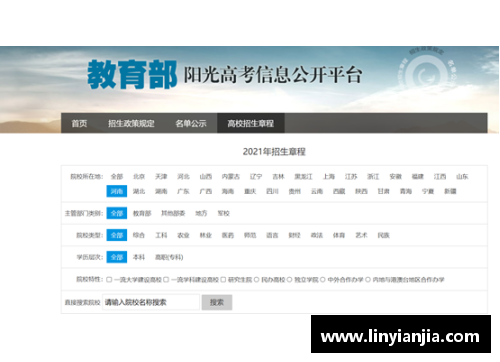Choose 师范 school type
The width and height of the screenshot is (500, 362).
point(250,235)
